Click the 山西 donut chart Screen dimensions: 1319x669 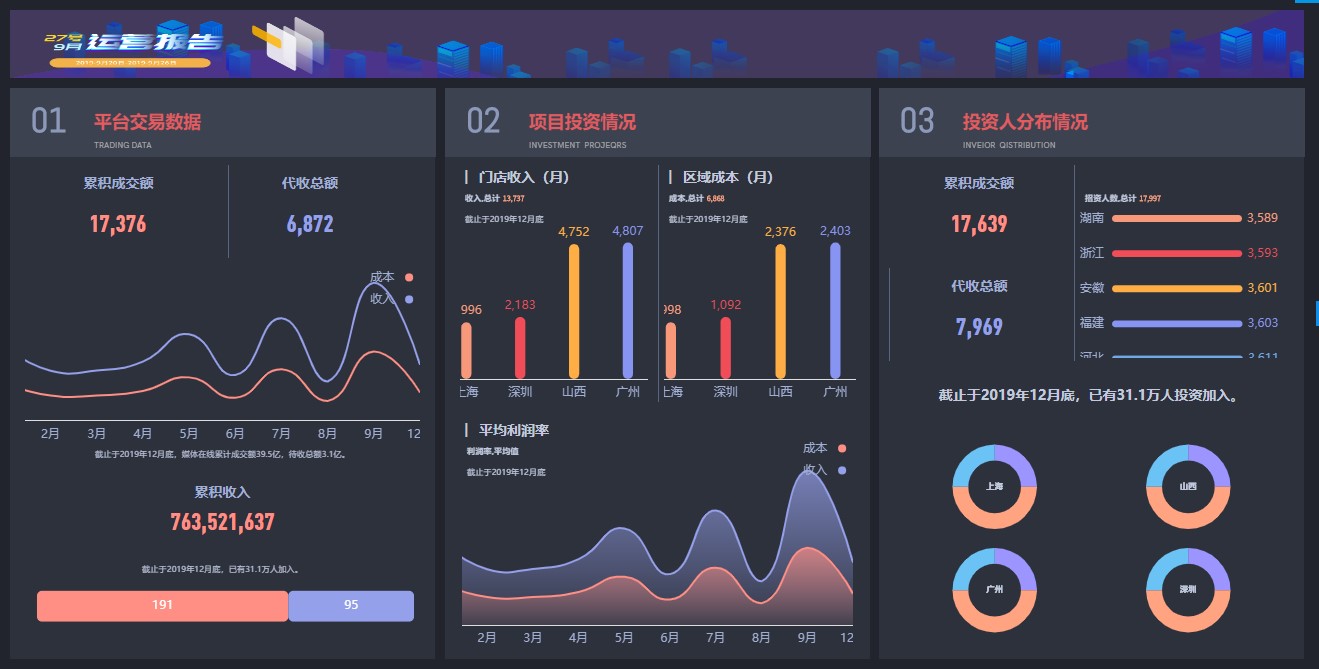coord(1188,487)
